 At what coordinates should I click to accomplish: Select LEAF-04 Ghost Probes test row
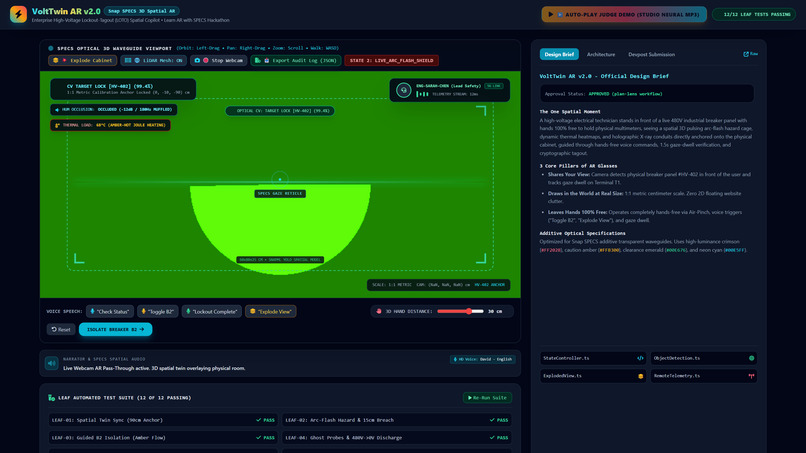pyautogui.click(x=397, y=438)
